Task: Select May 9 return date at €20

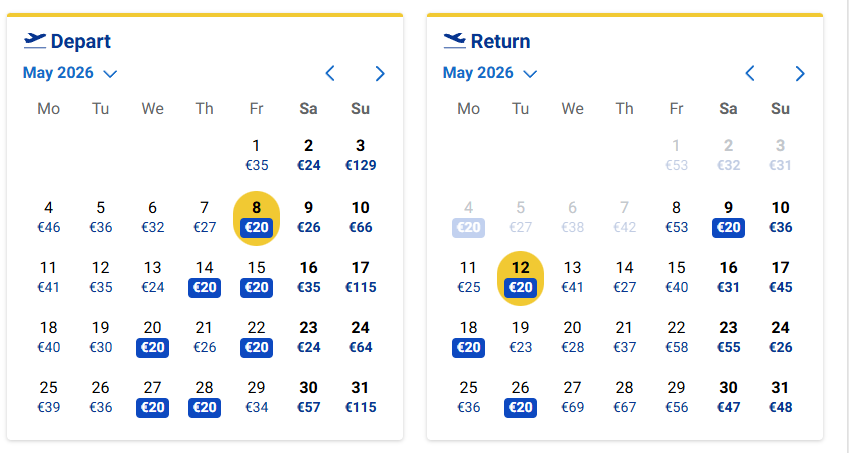Action: [729, 217]
